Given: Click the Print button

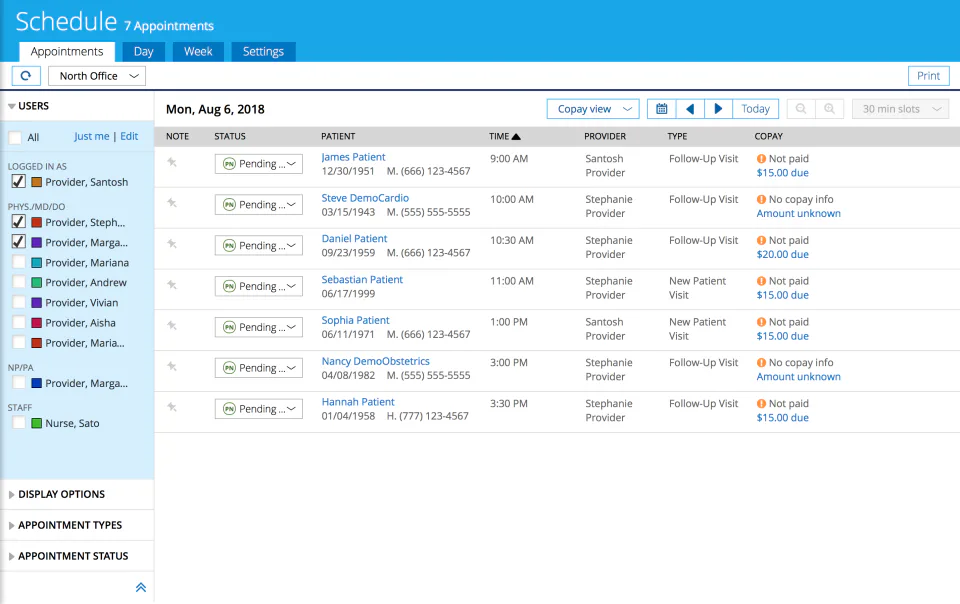Looking at the screenshot, I should 928,75.
